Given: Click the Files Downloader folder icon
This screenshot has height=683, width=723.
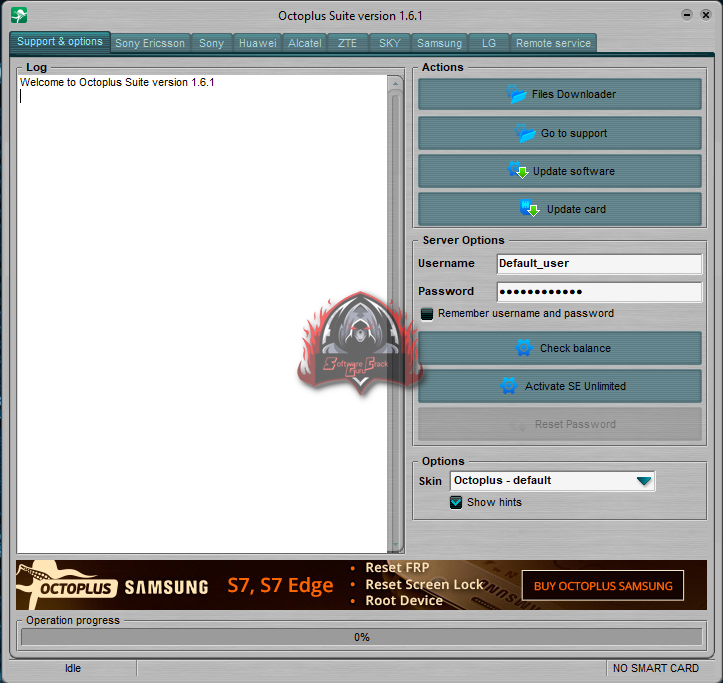Looking at the screenshot, I should [x=516, y=94].
